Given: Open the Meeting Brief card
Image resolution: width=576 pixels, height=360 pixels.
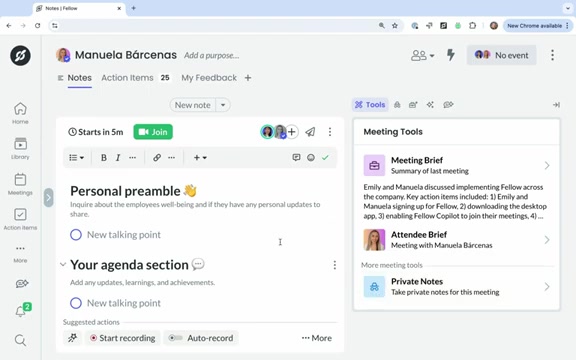Looking at the screenshot, I should tap(457, 165).
